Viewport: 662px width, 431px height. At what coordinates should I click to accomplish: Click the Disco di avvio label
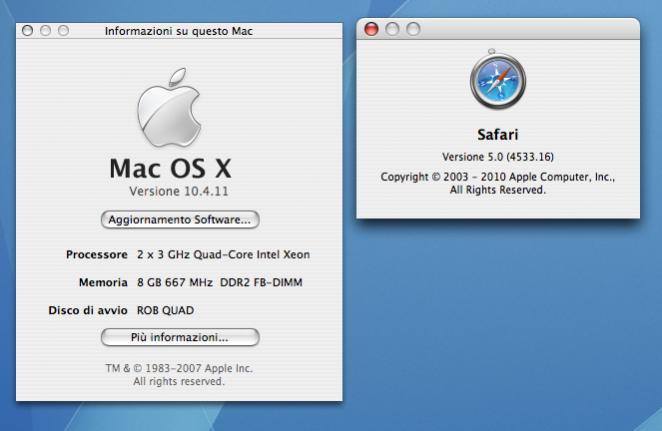(88, 310)
